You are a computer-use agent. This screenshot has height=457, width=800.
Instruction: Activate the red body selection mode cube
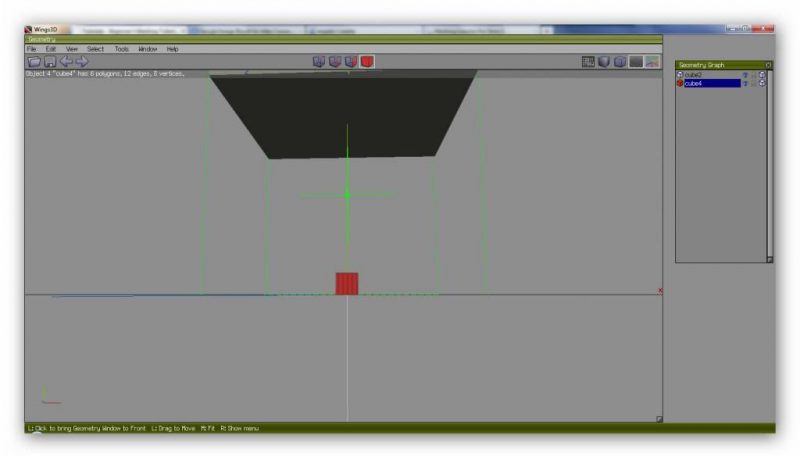[x=367, y=62]
